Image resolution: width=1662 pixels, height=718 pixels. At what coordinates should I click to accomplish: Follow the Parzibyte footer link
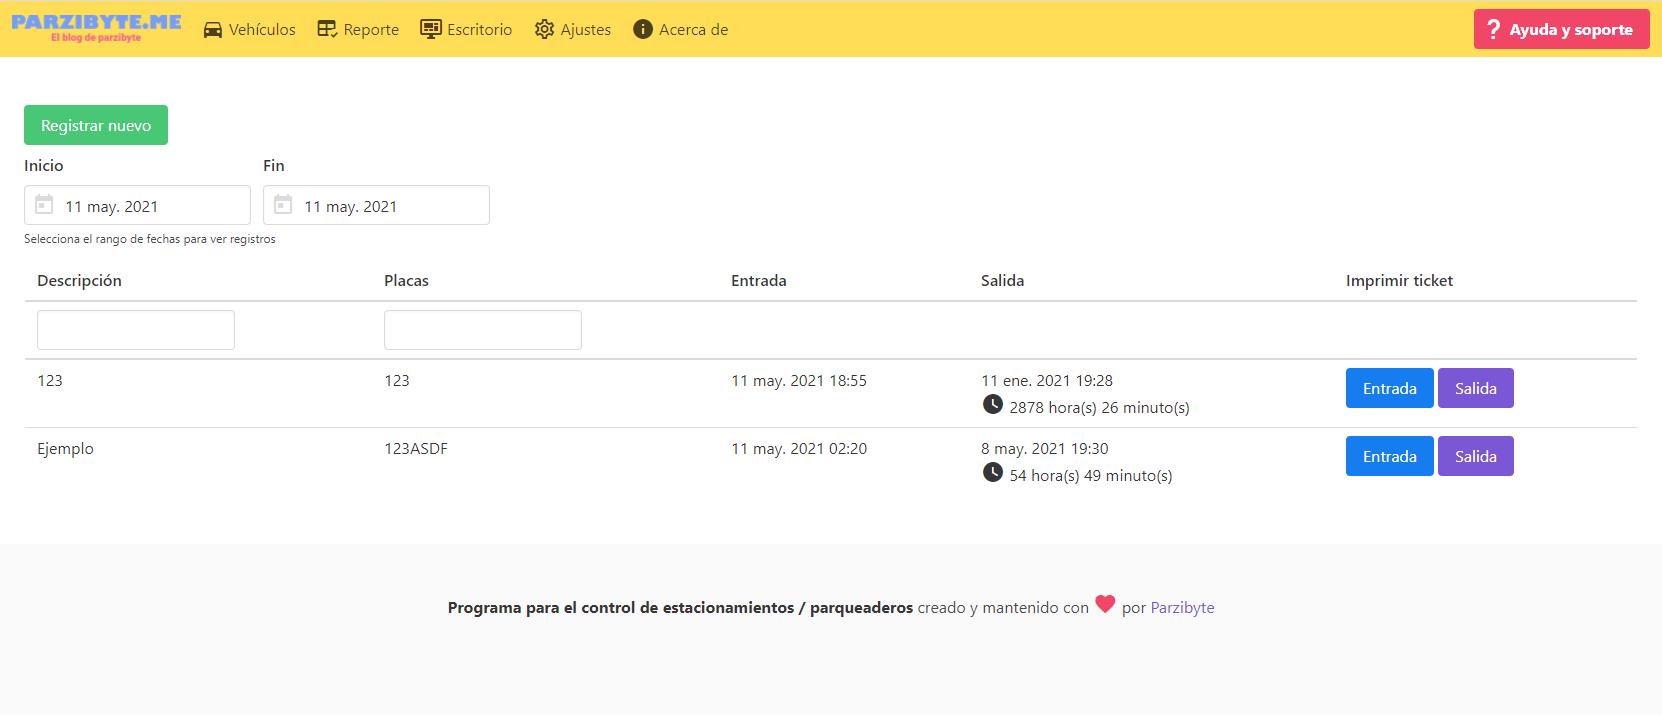click(x=1182, y=607)
